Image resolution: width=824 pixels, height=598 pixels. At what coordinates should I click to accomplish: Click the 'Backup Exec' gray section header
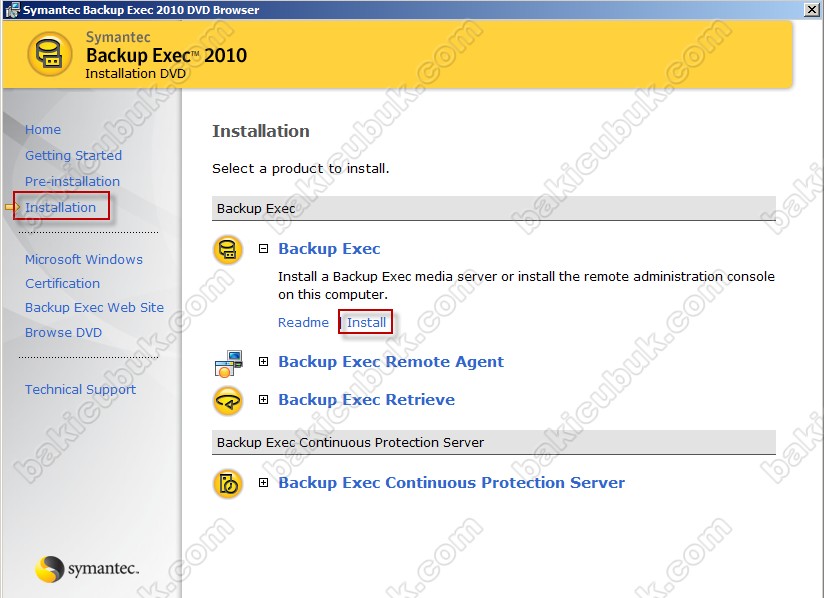point(494,209)
